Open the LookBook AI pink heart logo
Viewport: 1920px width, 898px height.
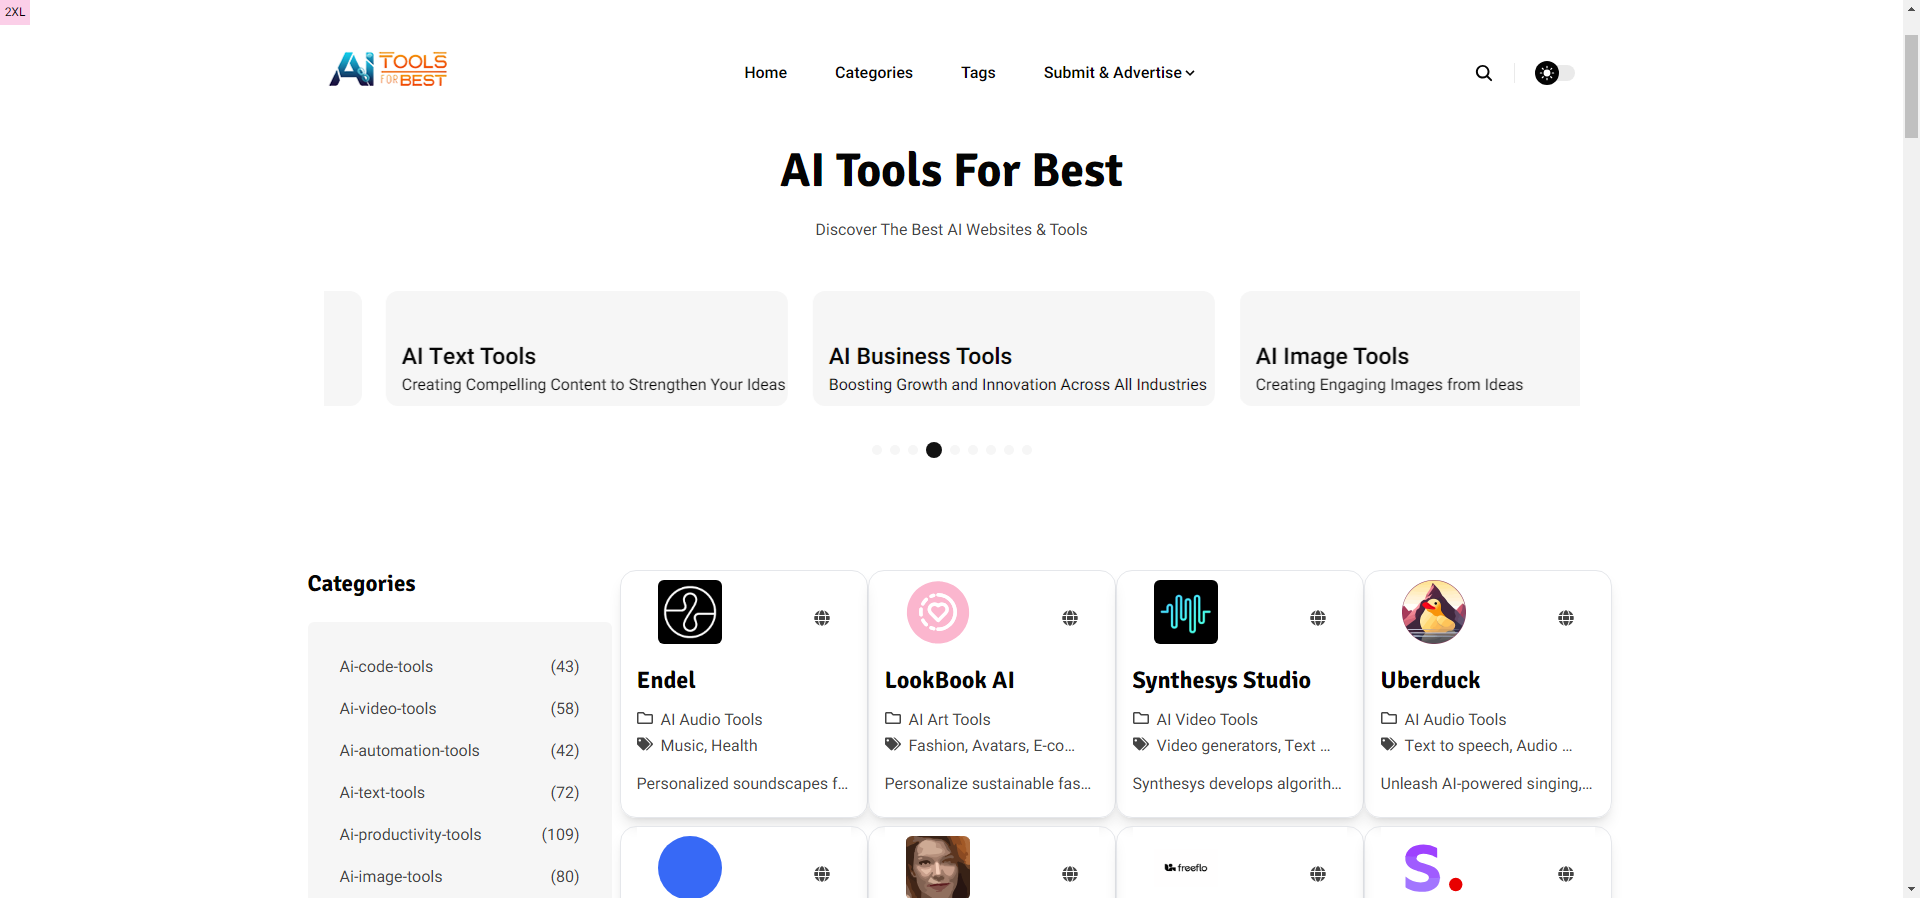938,612
